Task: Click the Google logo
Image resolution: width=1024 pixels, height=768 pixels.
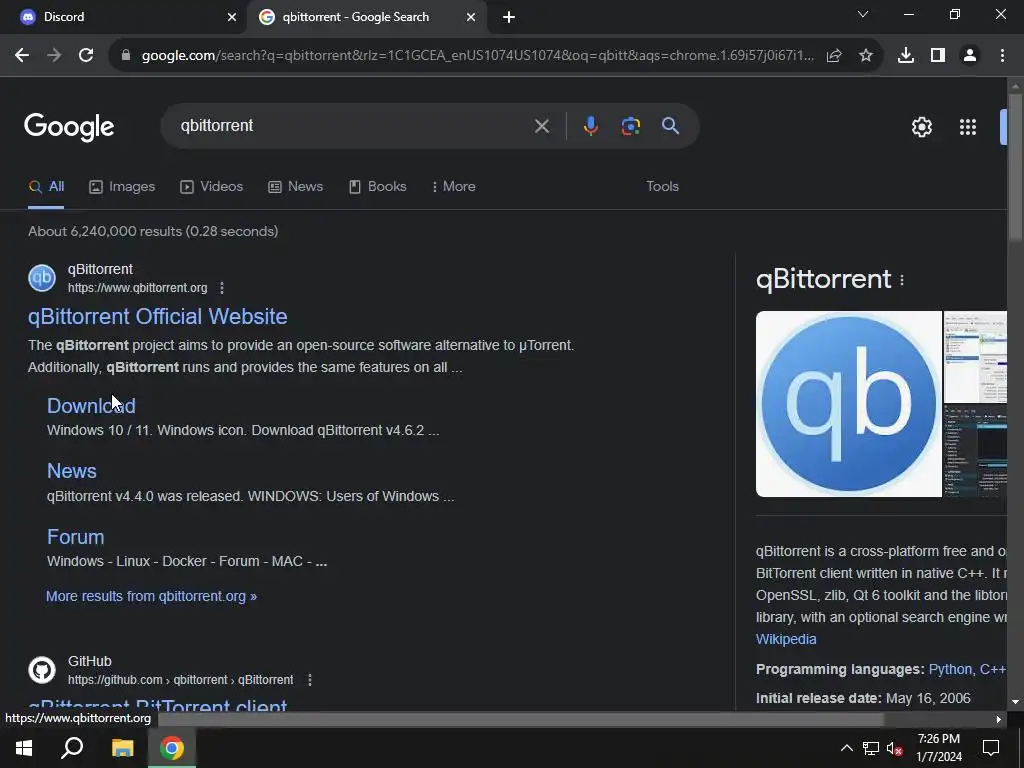Action: 69,127
